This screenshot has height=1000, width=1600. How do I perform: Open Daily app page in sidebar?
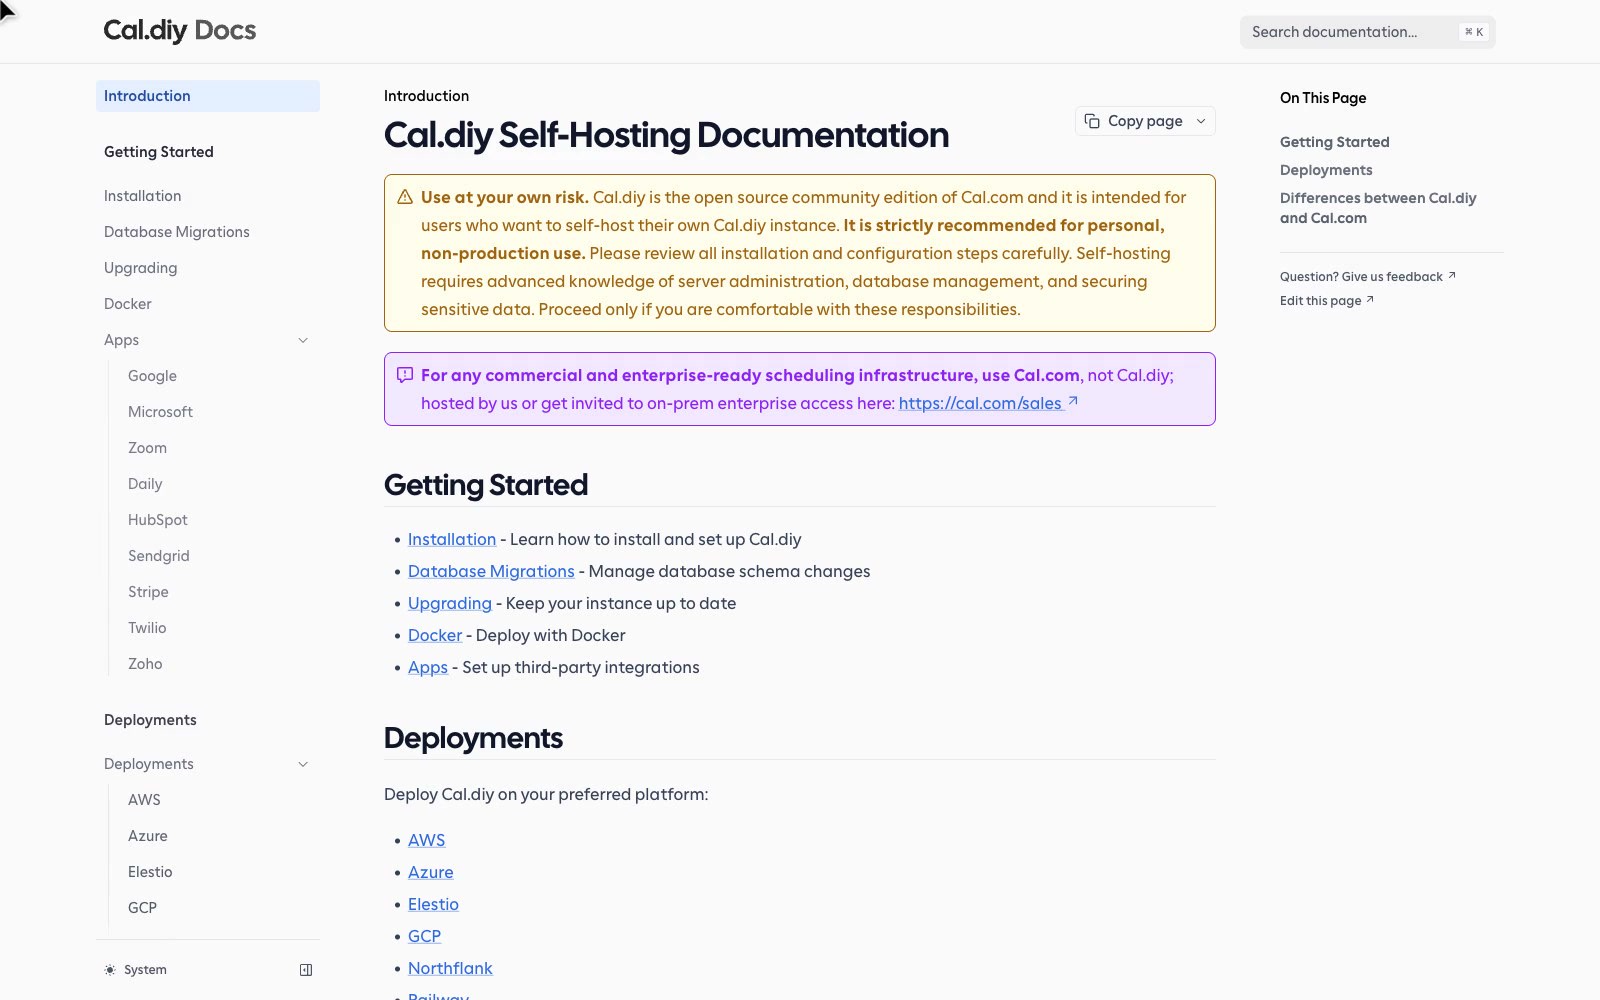pyautogui.click(x=220, y=484)
